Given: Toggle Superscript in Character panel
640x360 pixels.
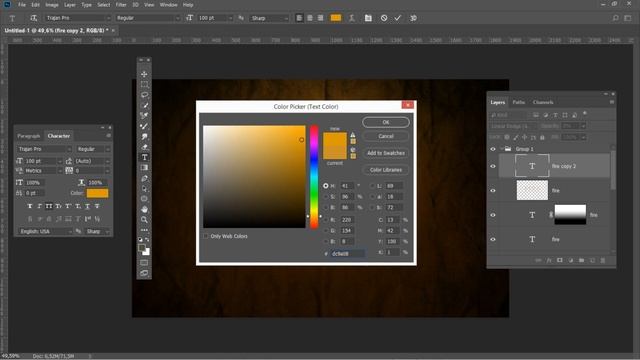Looking at the screenshot, I should click(x=68, y=206).
